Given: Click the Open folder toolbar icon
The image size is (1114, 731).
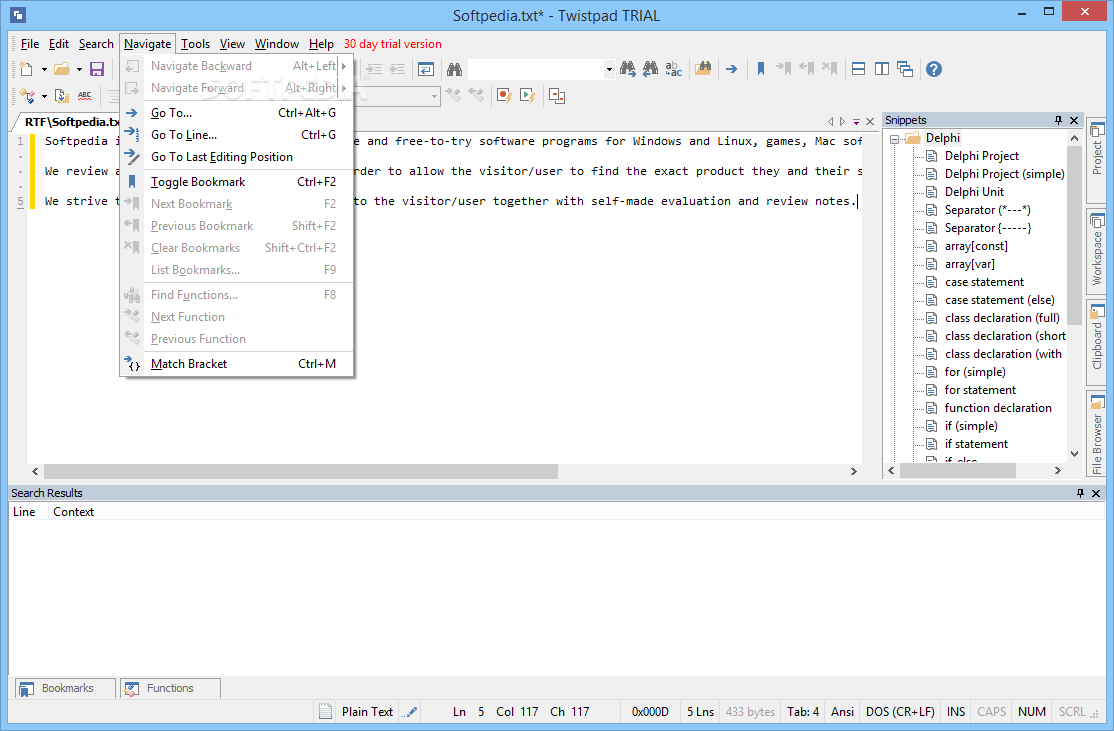Looking at the screenshot, I should [63, 69].
